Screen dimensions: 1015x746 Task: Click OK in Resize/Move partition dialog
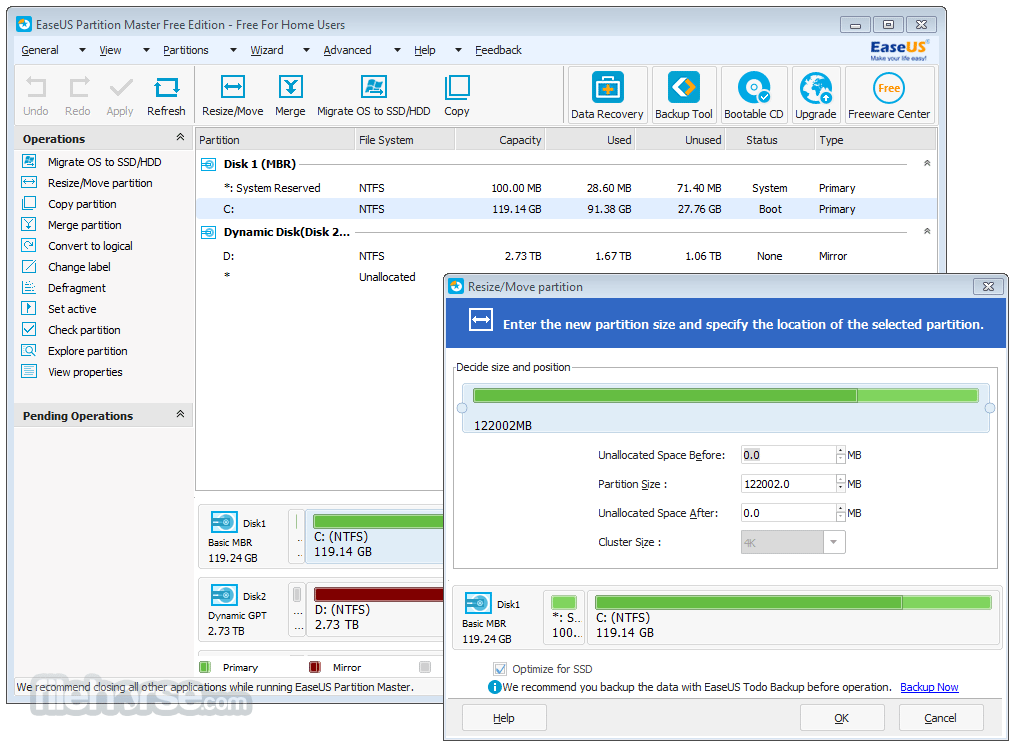pyautogui.click(x=842, y=718)
